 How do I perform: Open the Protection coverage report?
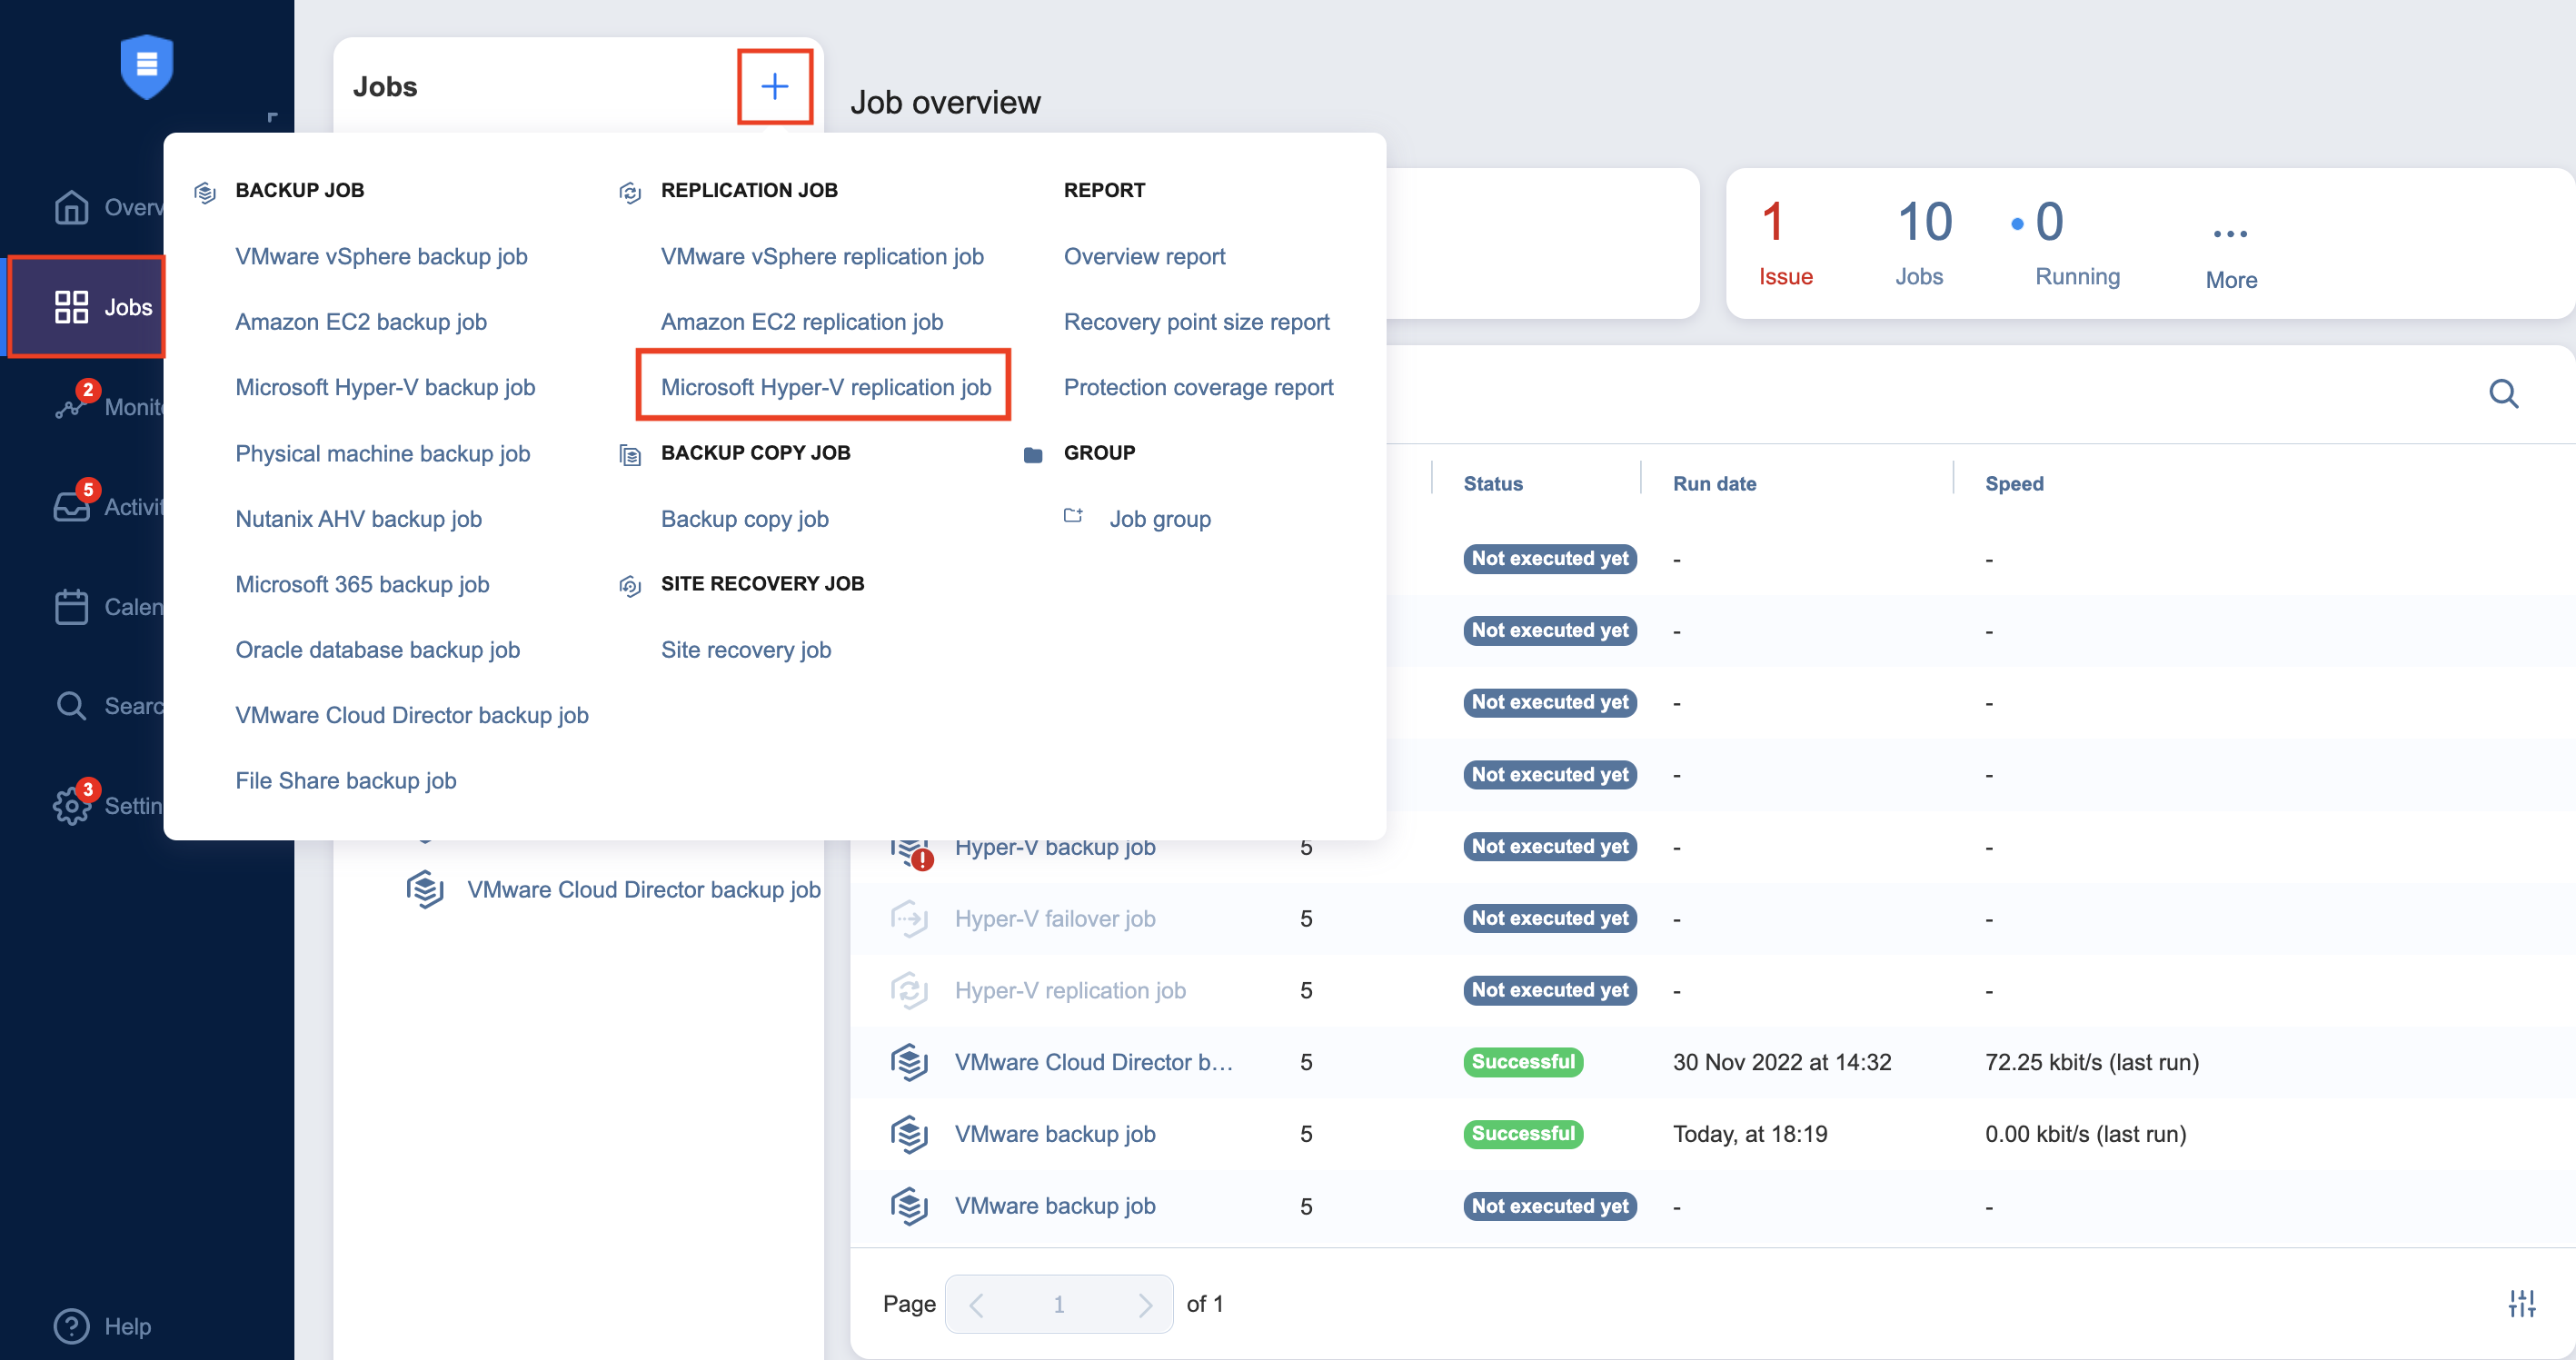click(x=1199, y=387)
